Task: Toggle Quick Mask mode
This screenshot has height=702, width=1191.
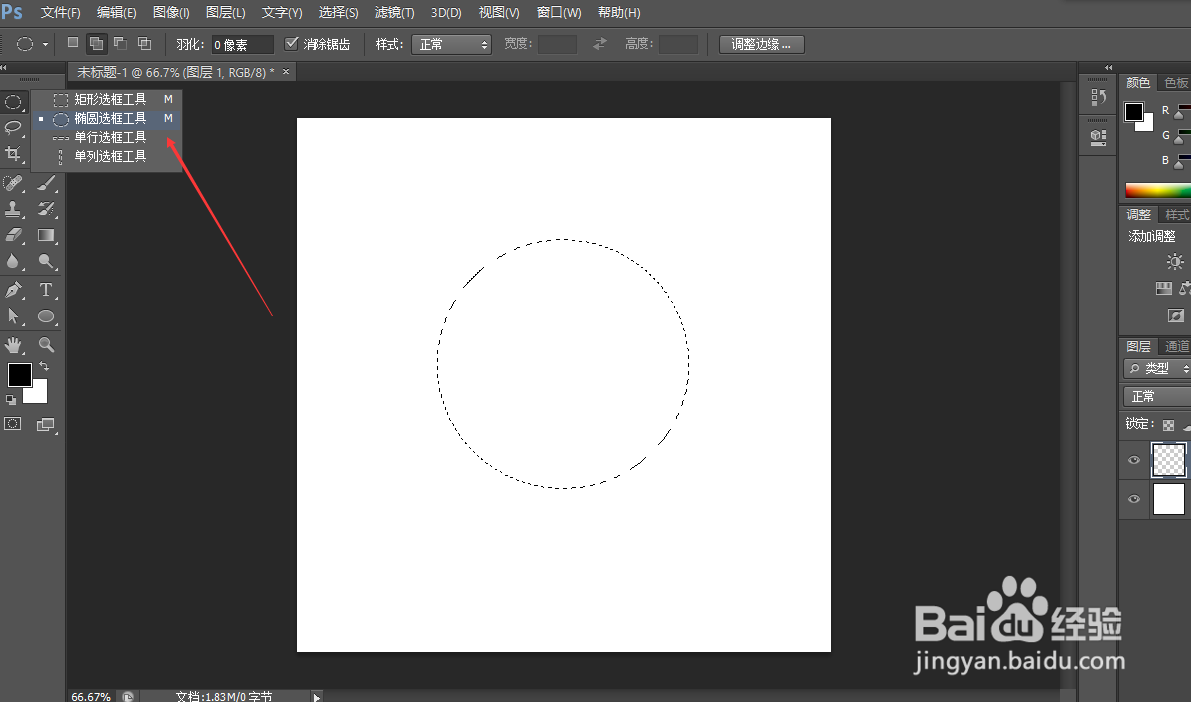Action: coord(13,424)
